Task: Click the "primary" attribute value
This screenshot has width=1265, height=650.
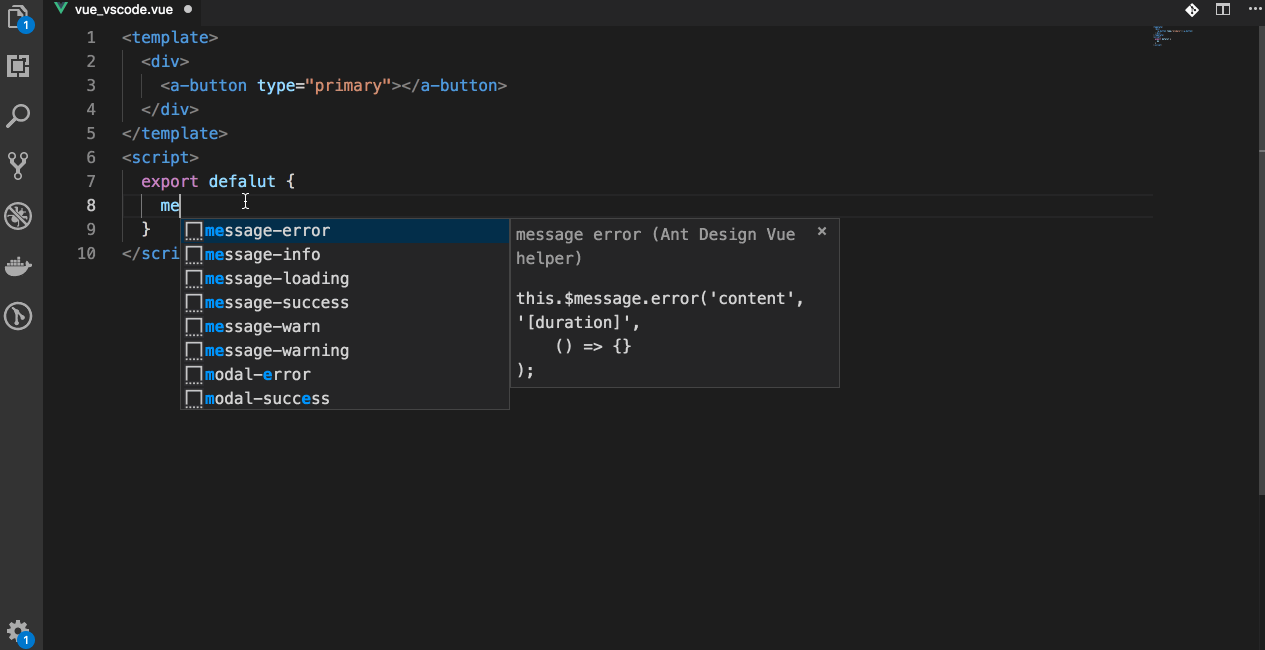Action: [348, 86]
